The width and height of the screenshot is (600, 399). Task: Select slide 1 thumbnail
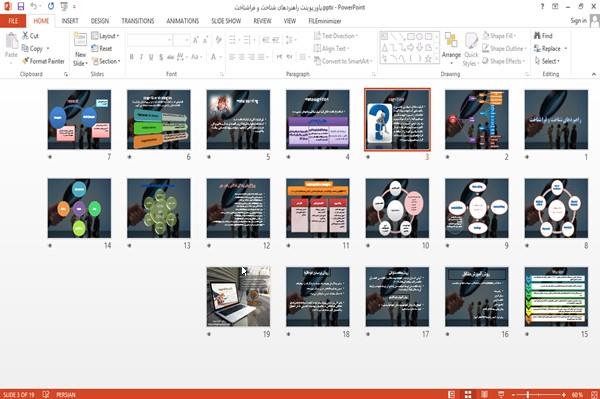click(556, 119)
